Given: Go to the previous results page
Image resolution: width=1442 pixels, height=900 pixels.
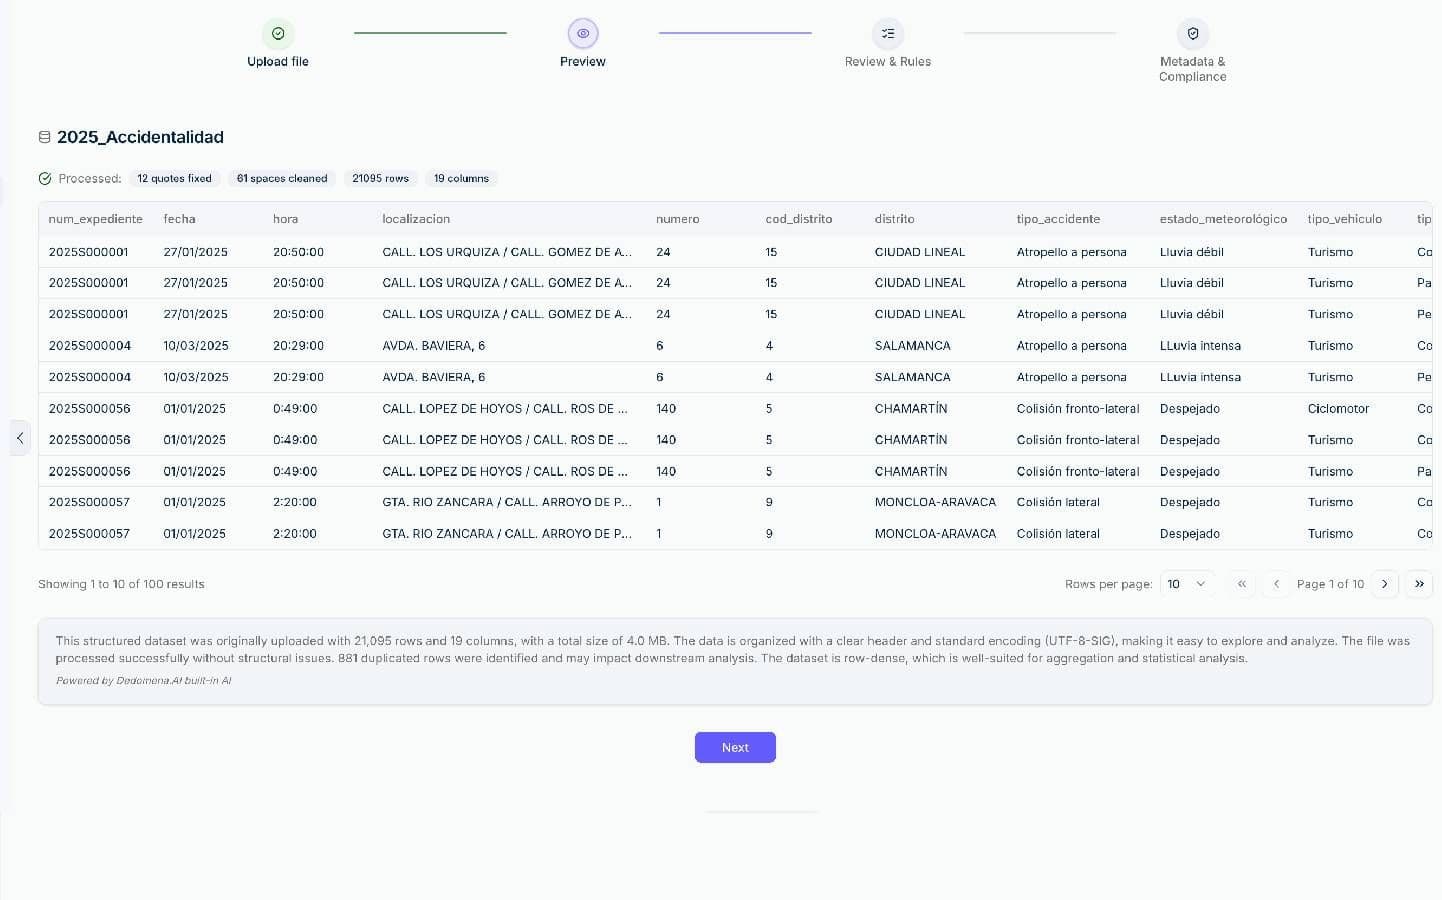Looking at the screenshot, I should (1276, 584).
